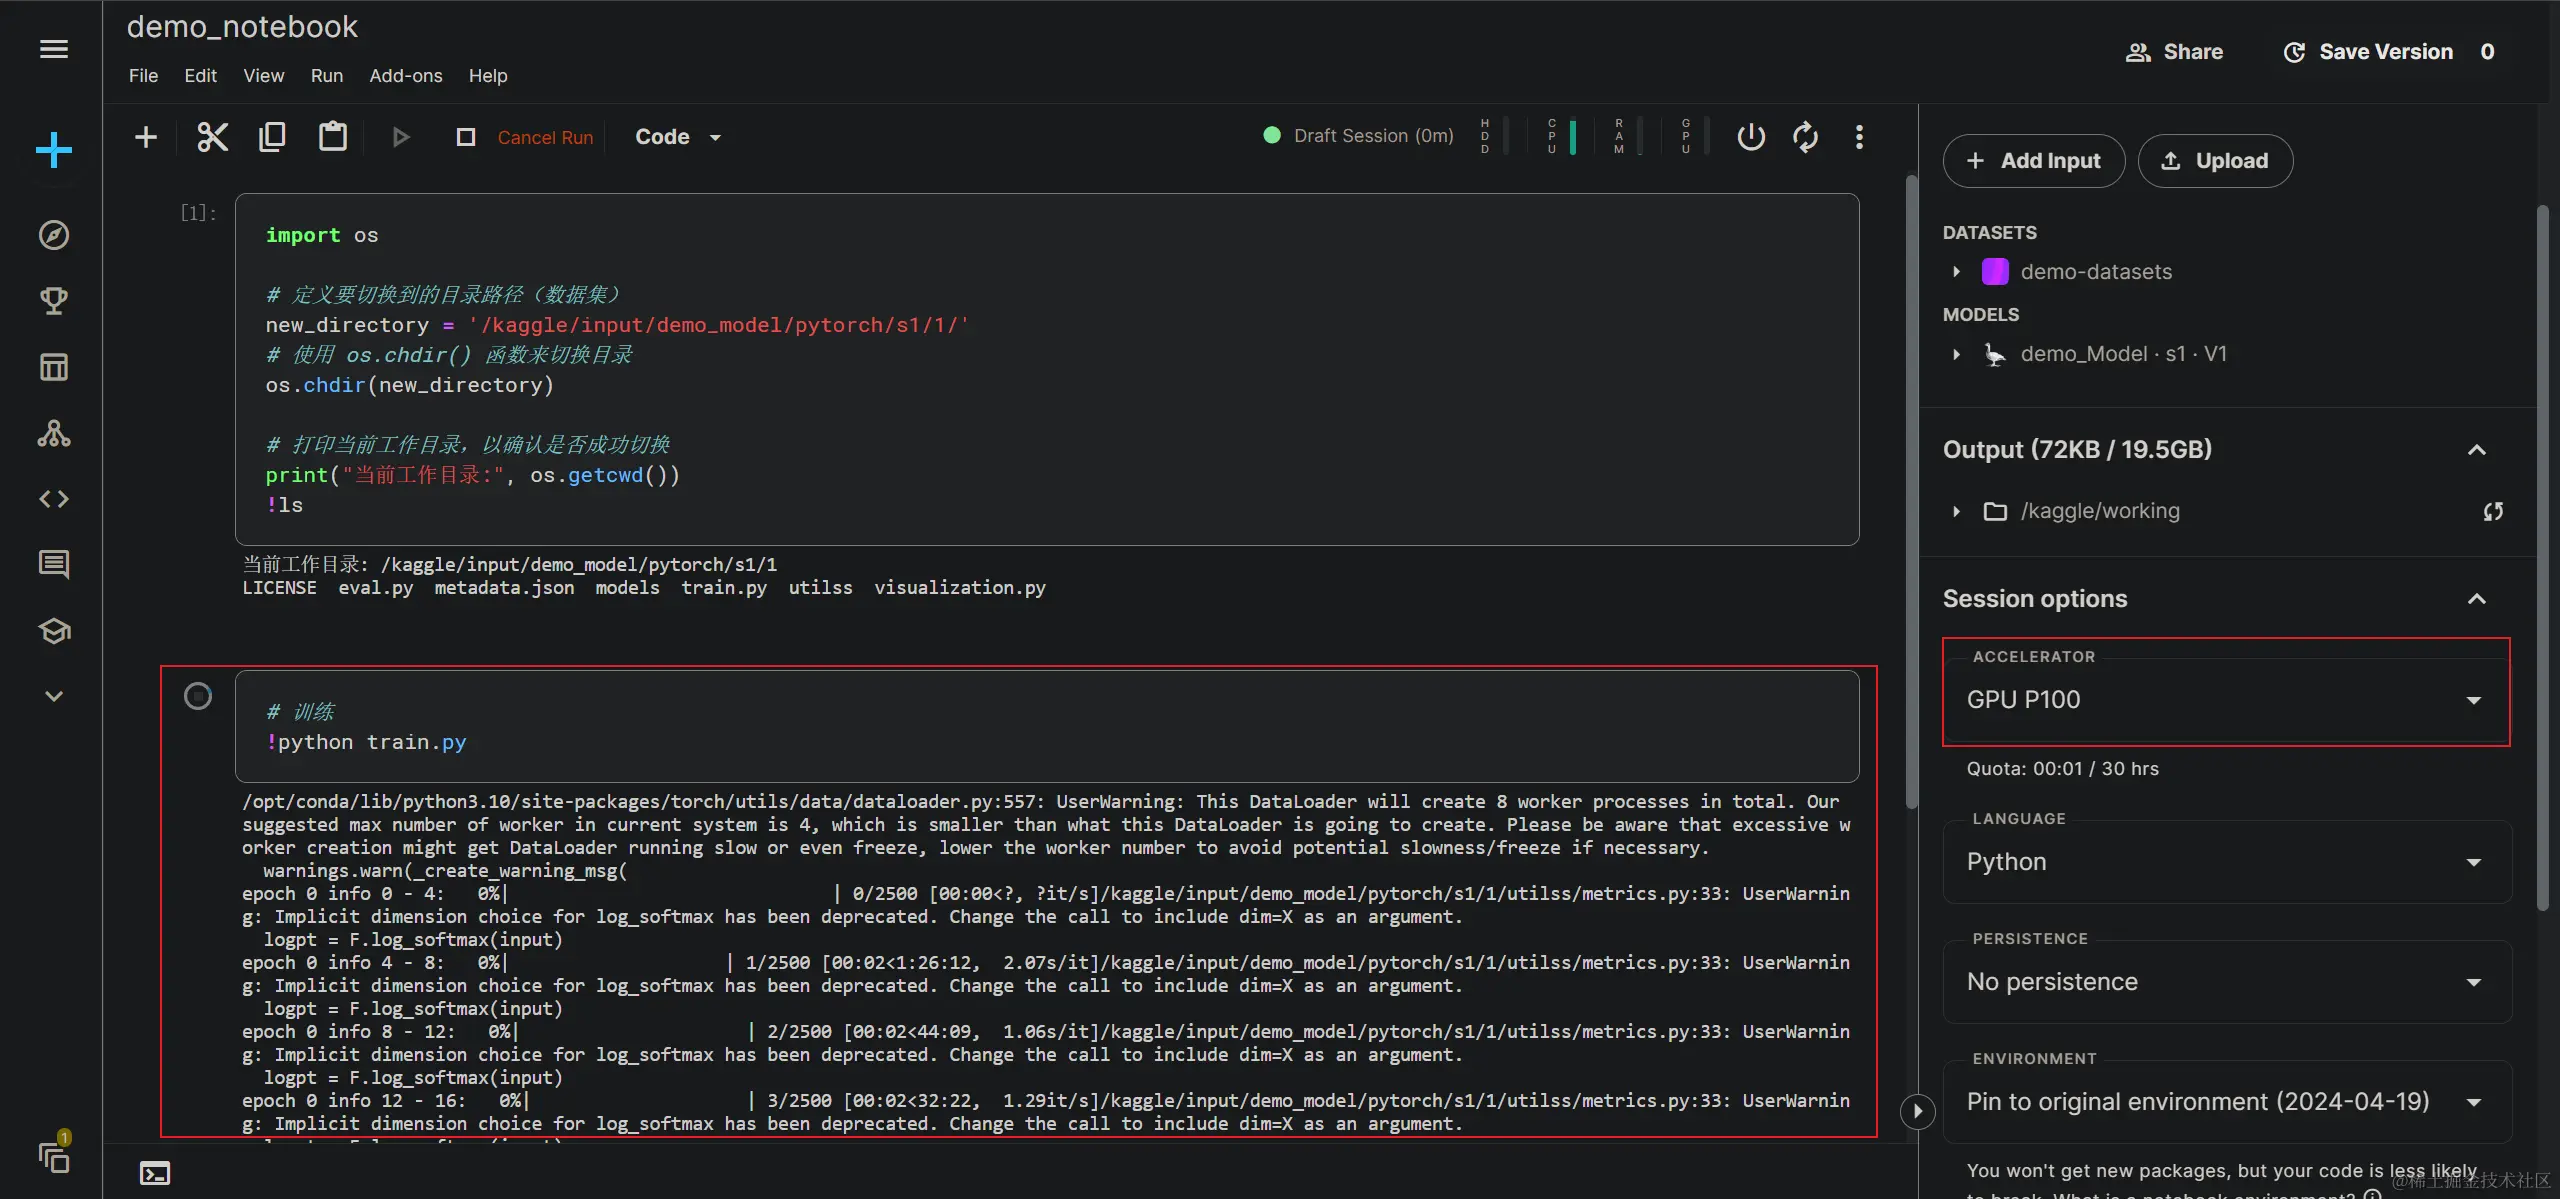Refresh the /kaggle/working output folder
This screenshot has width=2560, height=1199.
click(2493, 512)
